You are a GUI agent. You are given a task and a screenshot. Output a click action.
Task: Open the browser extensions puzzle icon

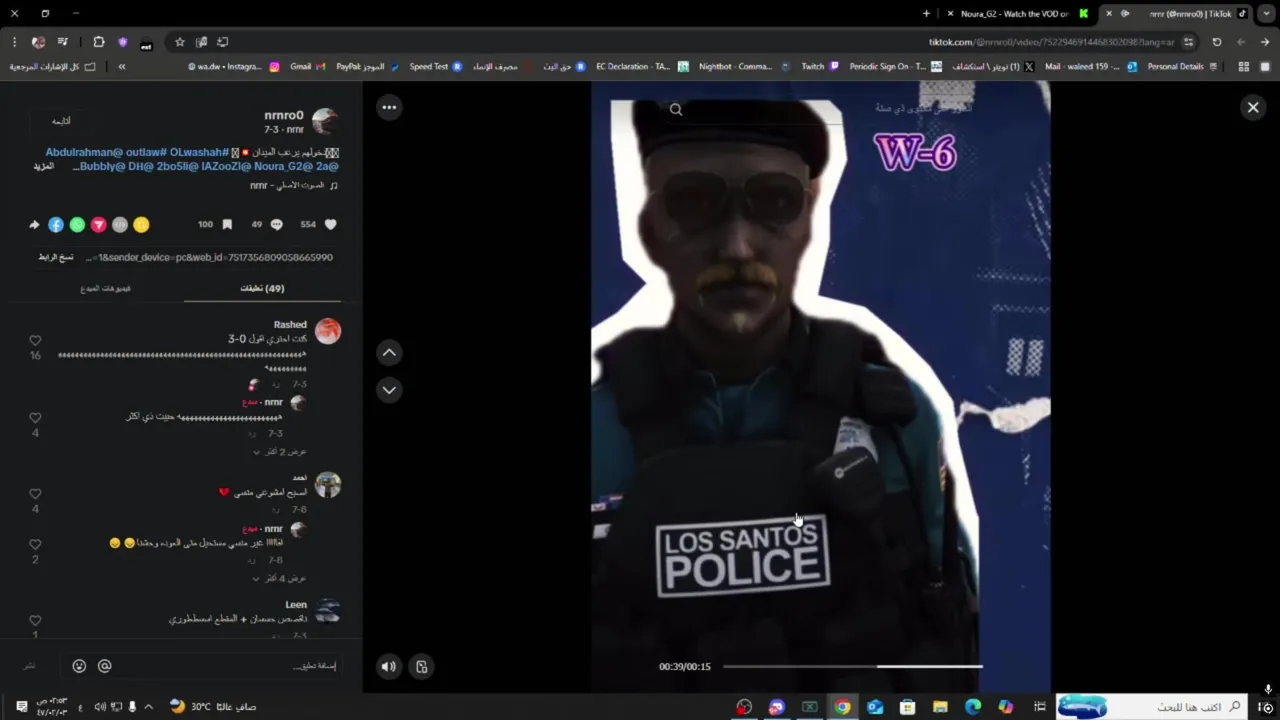pos(99,42)
